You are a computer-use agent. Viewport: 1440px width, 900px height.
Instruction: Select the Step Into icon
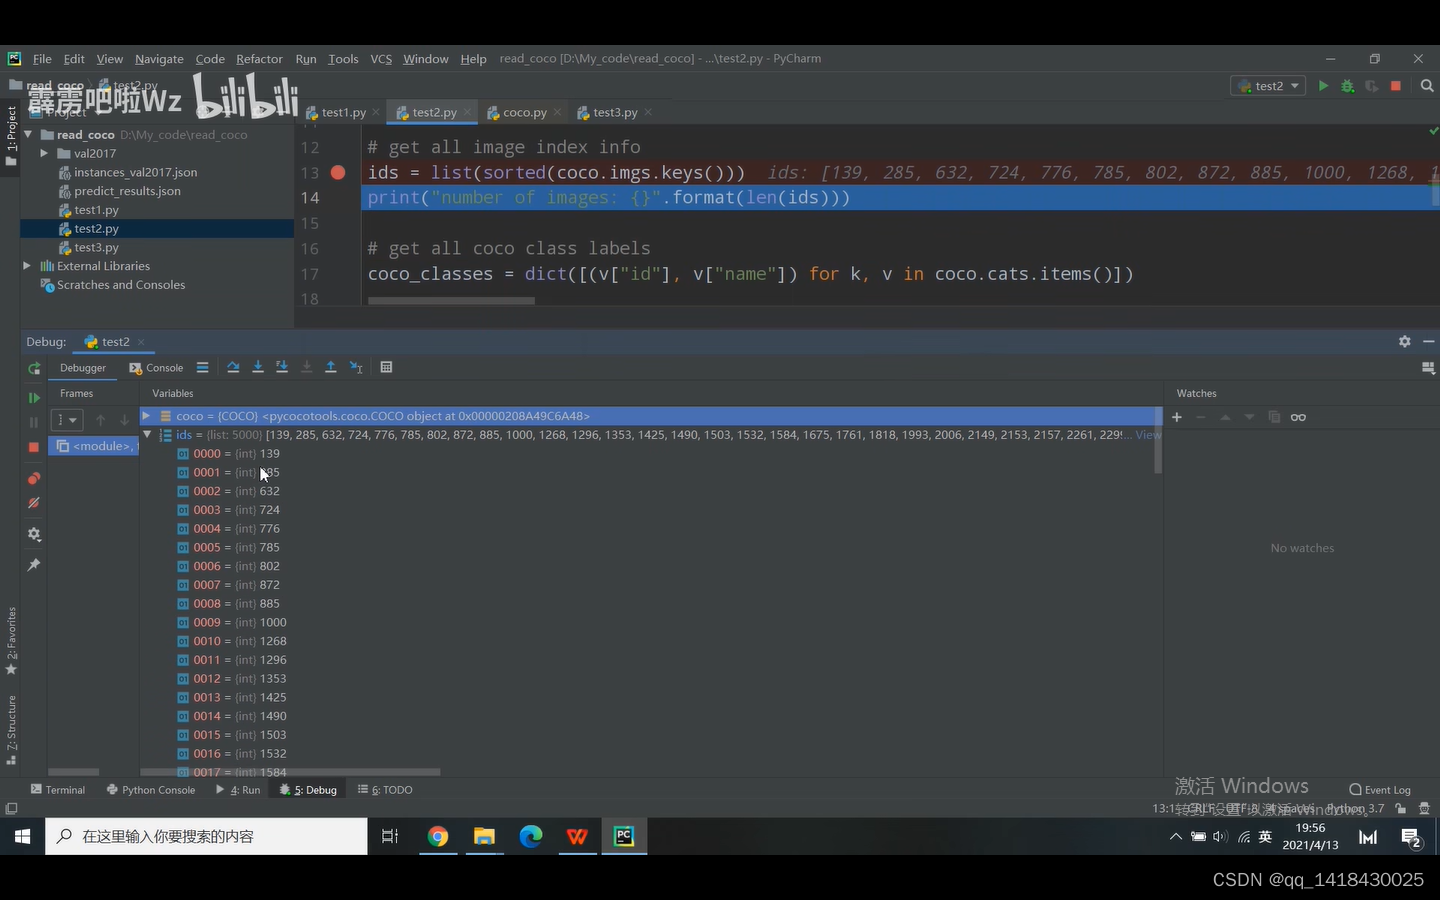point(258,367)
